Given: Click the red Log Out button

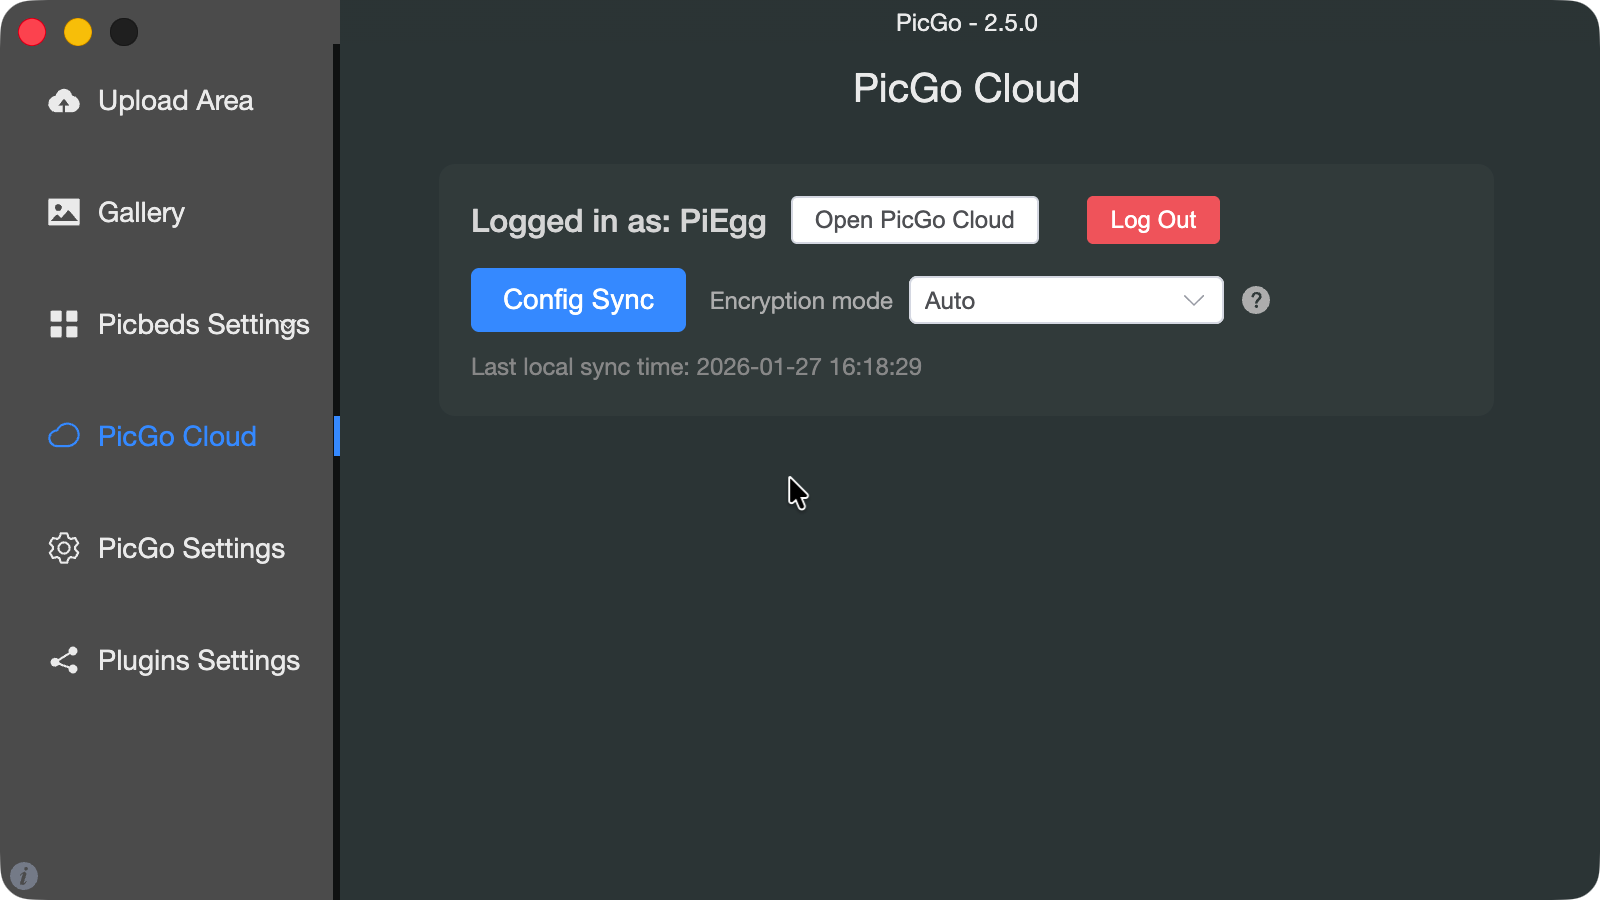Looking at the screenshot, I should point(1153,220).
